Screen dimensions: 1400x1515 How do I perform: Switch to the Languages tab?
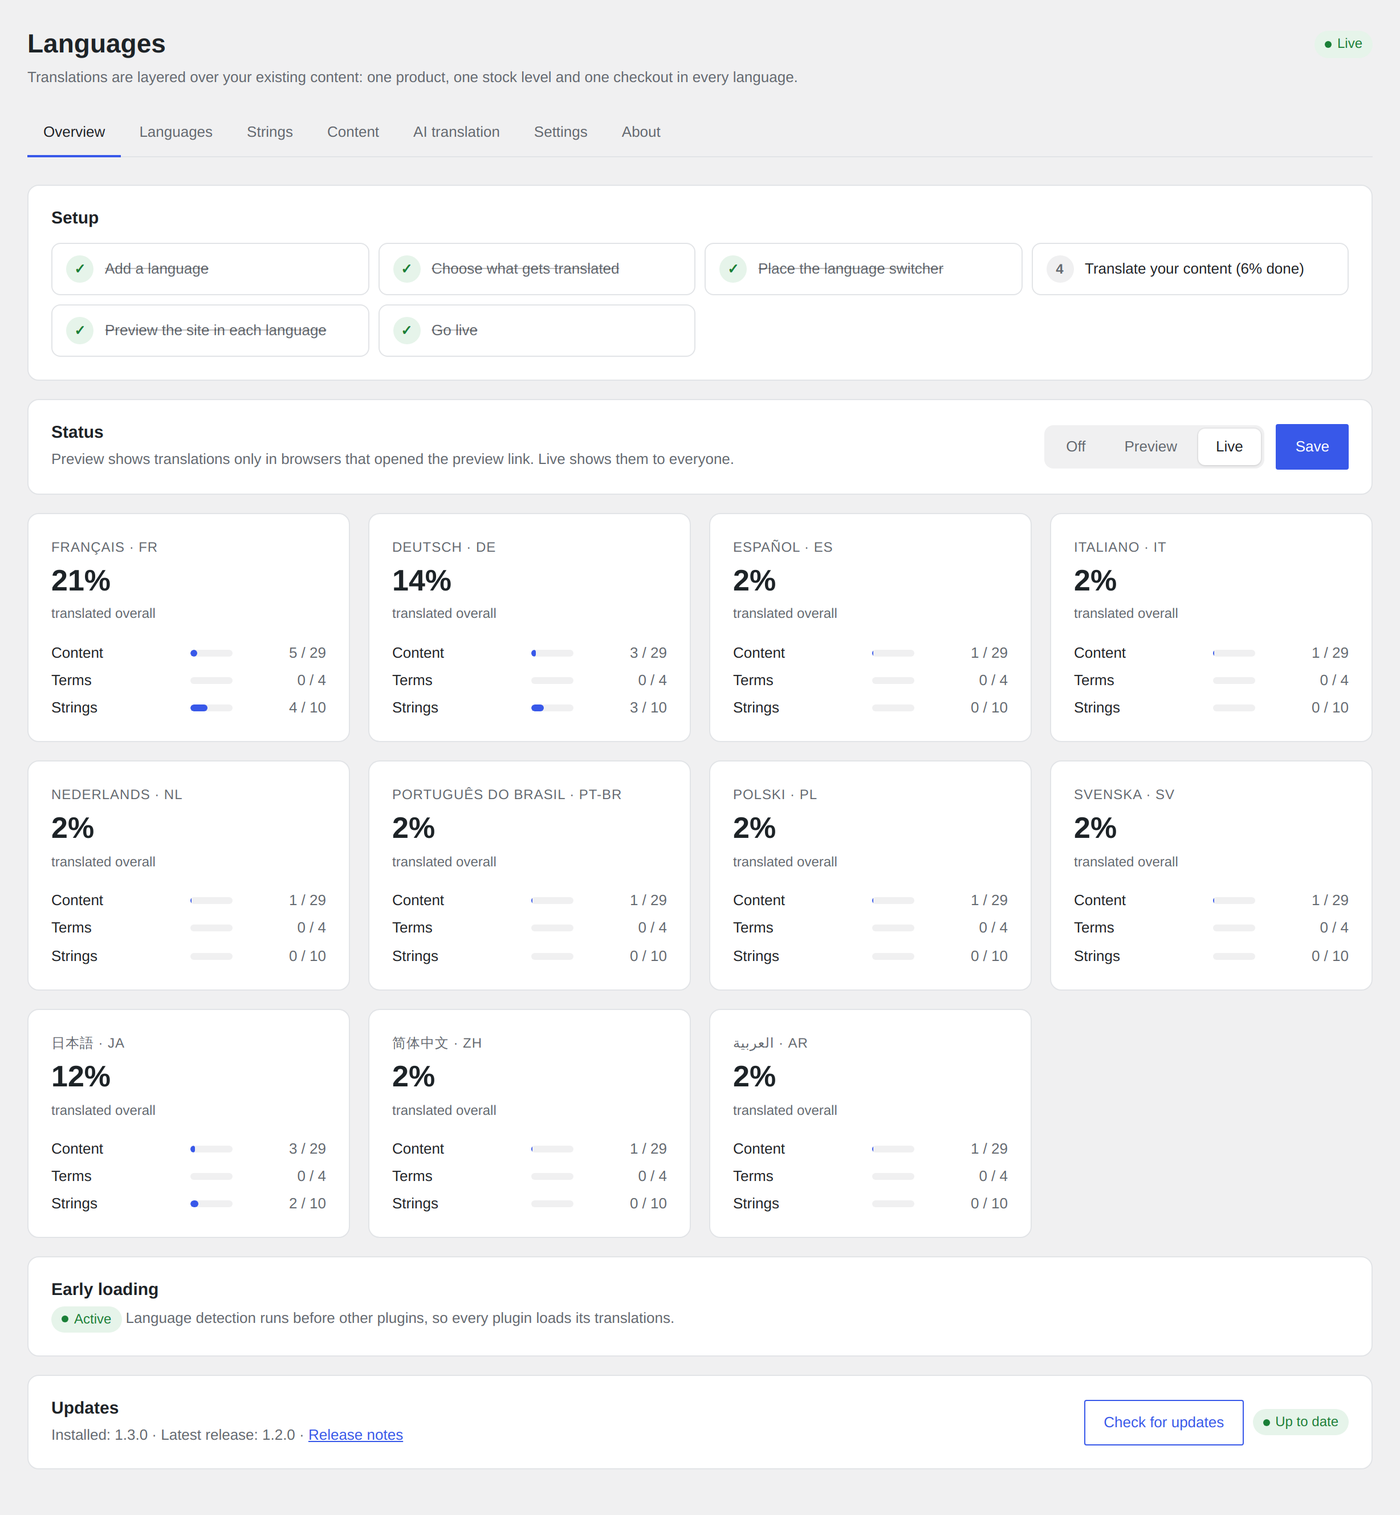pos(176,132)
